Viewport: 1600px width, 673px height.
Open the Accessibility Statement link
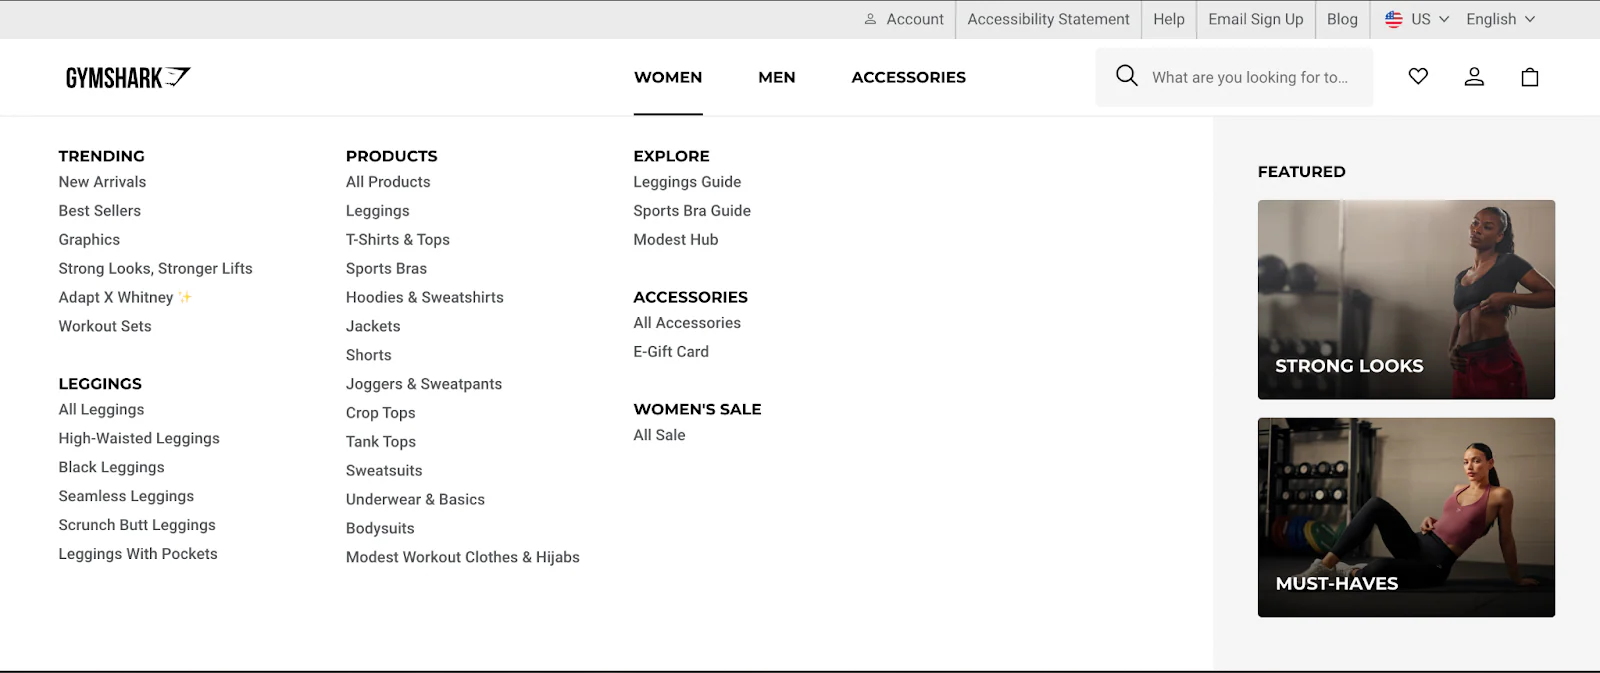1048,19
